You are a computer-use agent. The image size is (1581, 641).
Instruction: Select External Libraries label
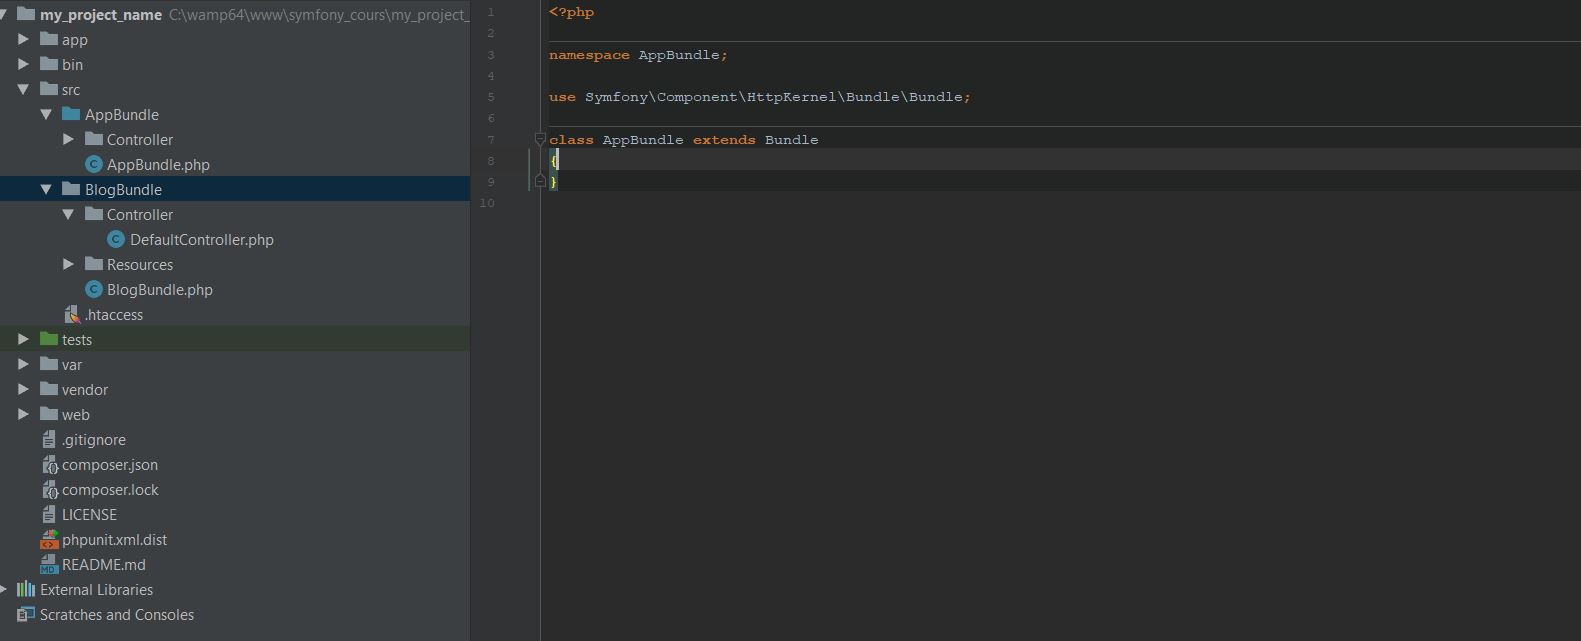click(x=96, y=590)
